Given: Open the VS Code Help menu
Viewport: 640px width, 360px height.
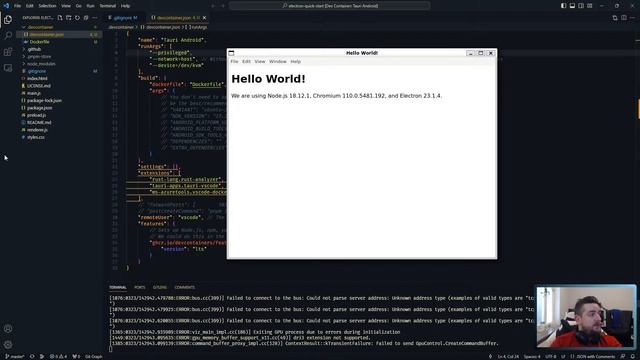Looking at the screenshot, I should (x=125, y=6).
